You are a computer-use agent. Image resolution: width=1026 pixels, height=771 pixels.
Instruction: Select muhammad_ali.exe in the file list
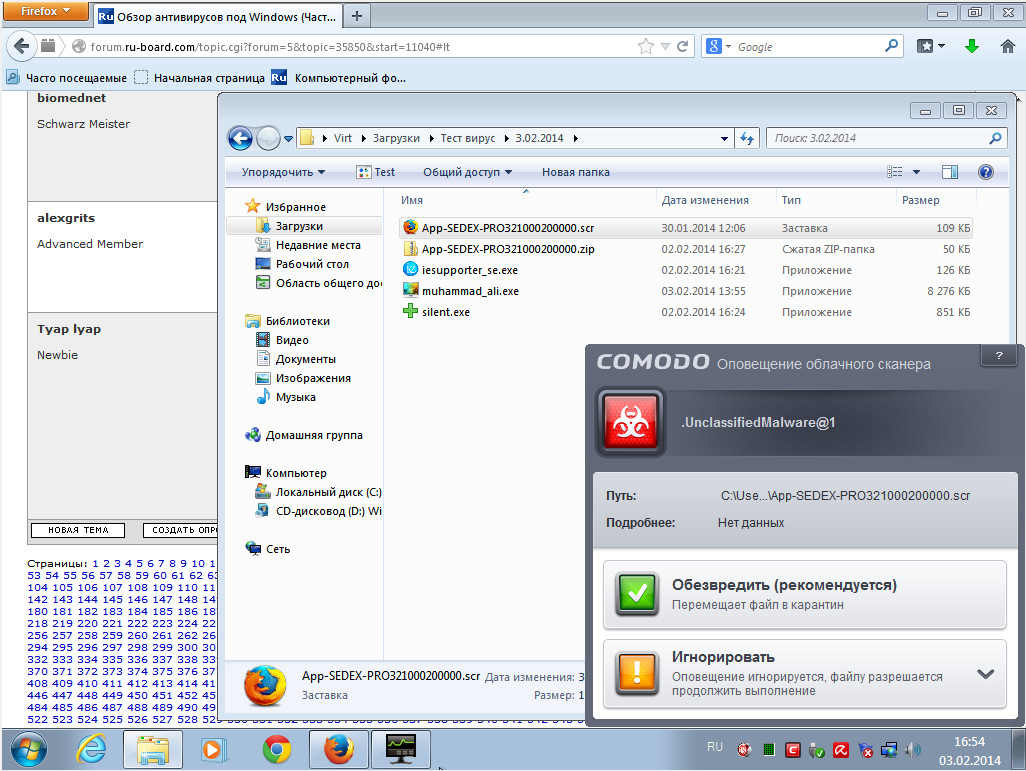(470, 291)
